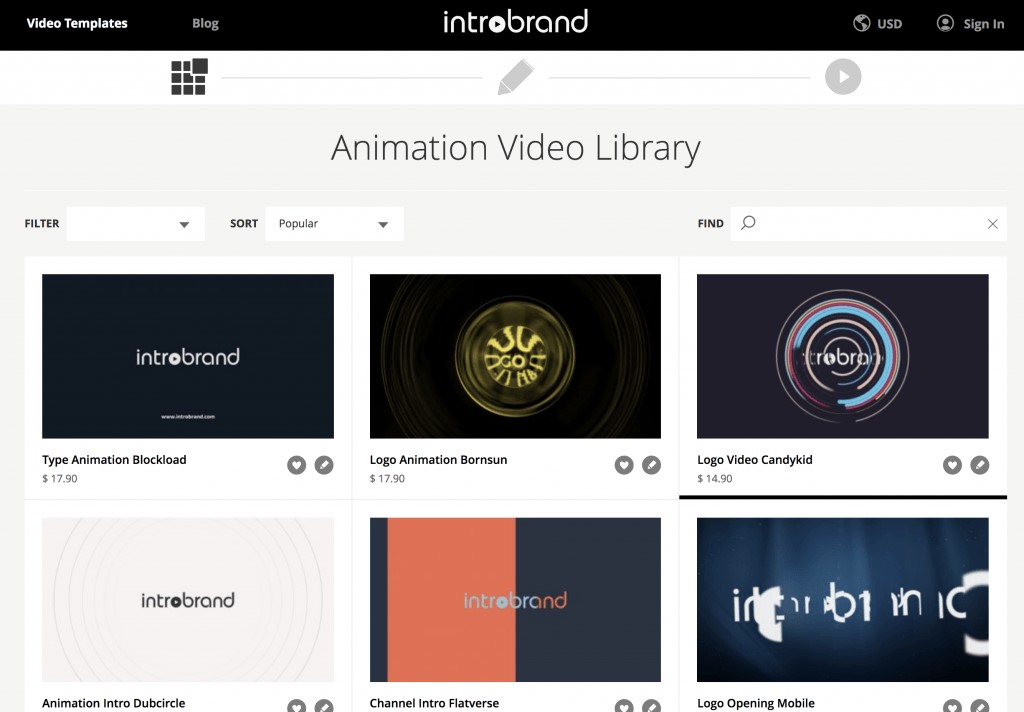The width and height of the screenshot is (1024, 712).
Task: Favorite Animation Intro Dubcircle template
Action: (x=296, y=706)
